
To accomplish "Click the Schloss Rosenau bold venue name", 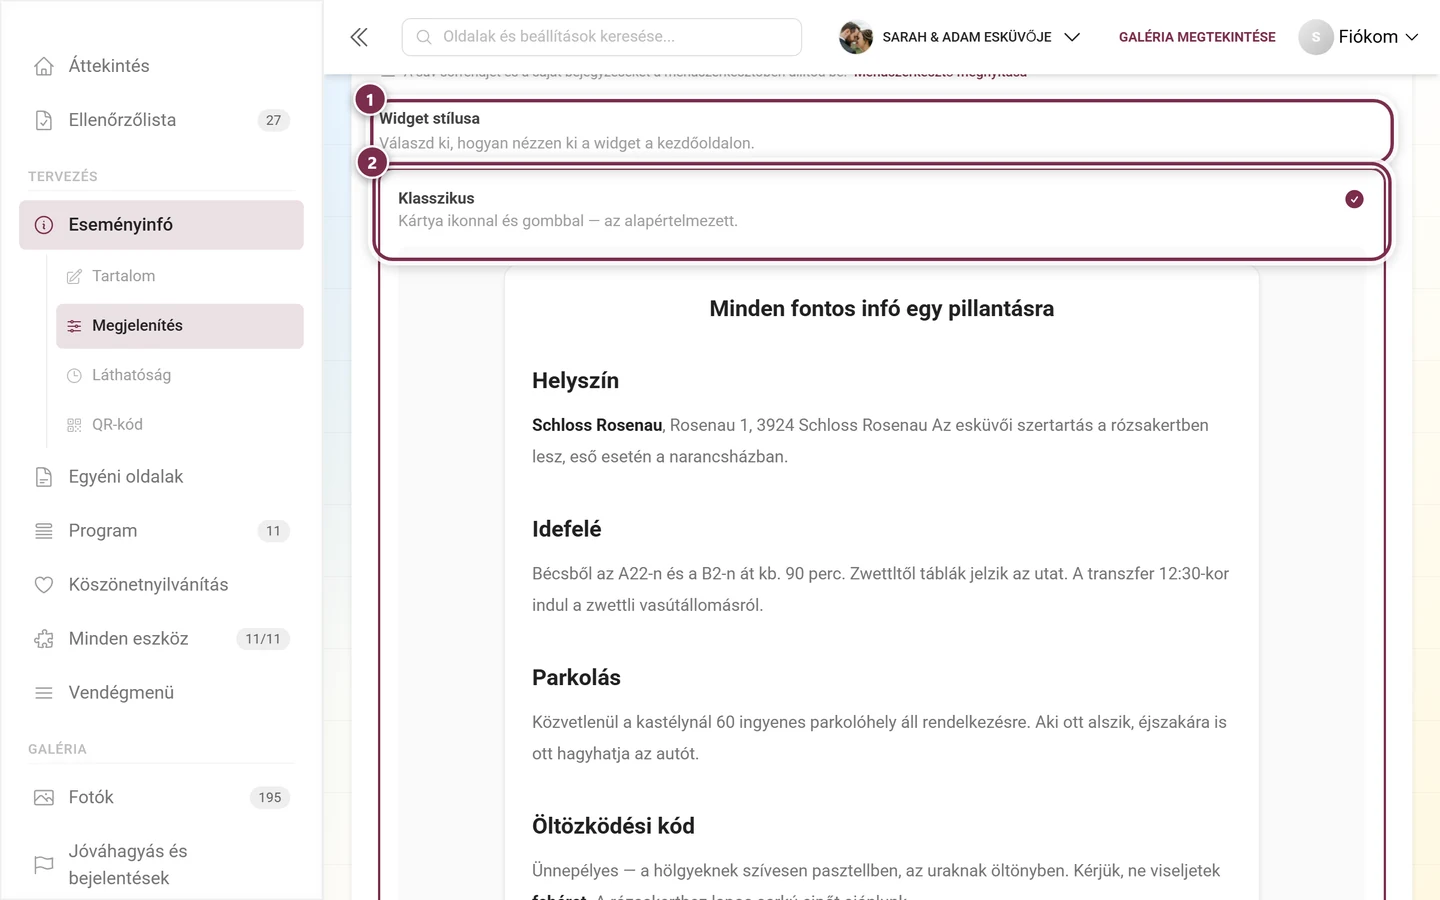I will point(597,425).
